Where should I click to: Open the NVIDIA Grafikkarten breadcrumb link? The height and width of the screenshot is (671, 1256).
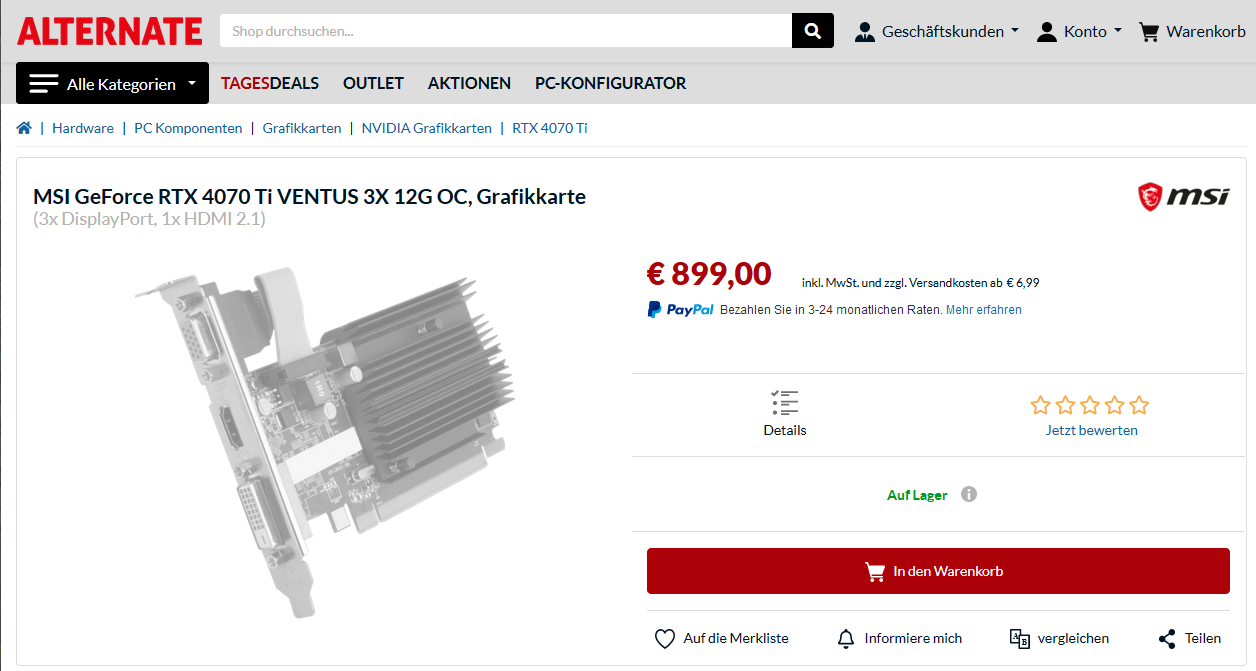point(427,128)
